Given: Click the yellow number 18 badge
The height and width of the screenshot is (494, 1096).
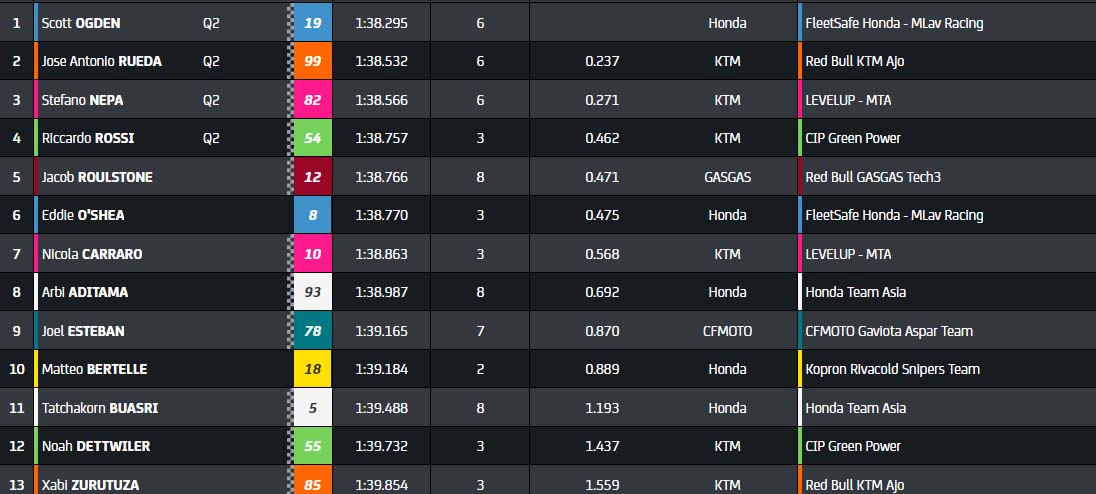Looking at the screenshot, I should [x=312, y=369].
